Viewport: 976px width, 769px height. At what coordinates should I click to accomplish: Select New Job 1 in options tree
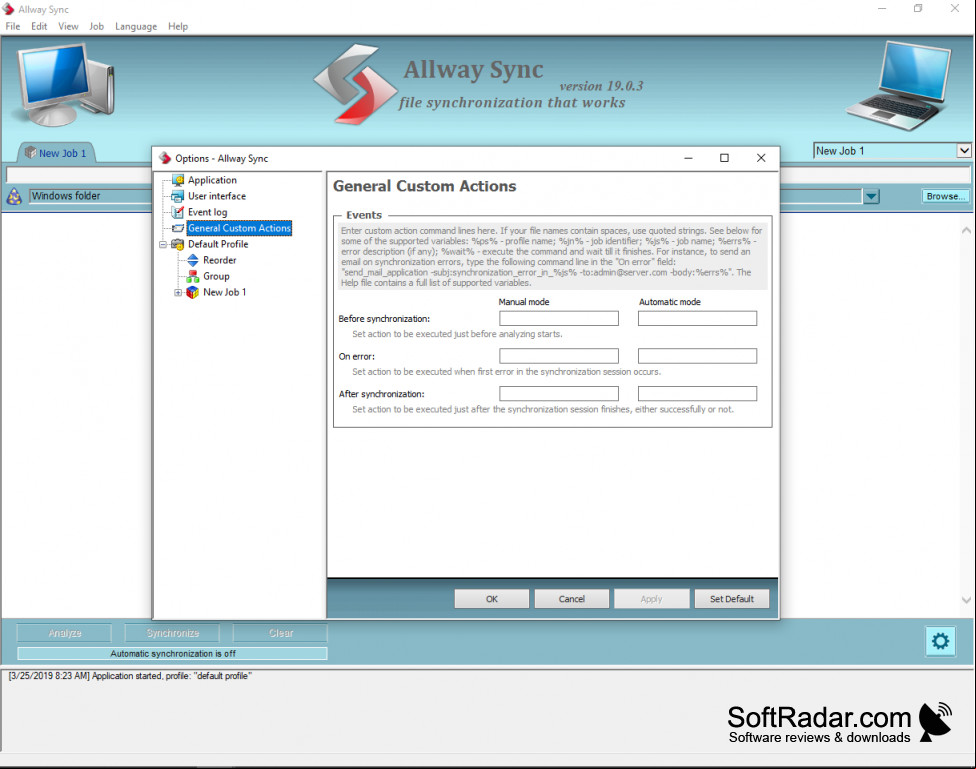click(224, 292)
